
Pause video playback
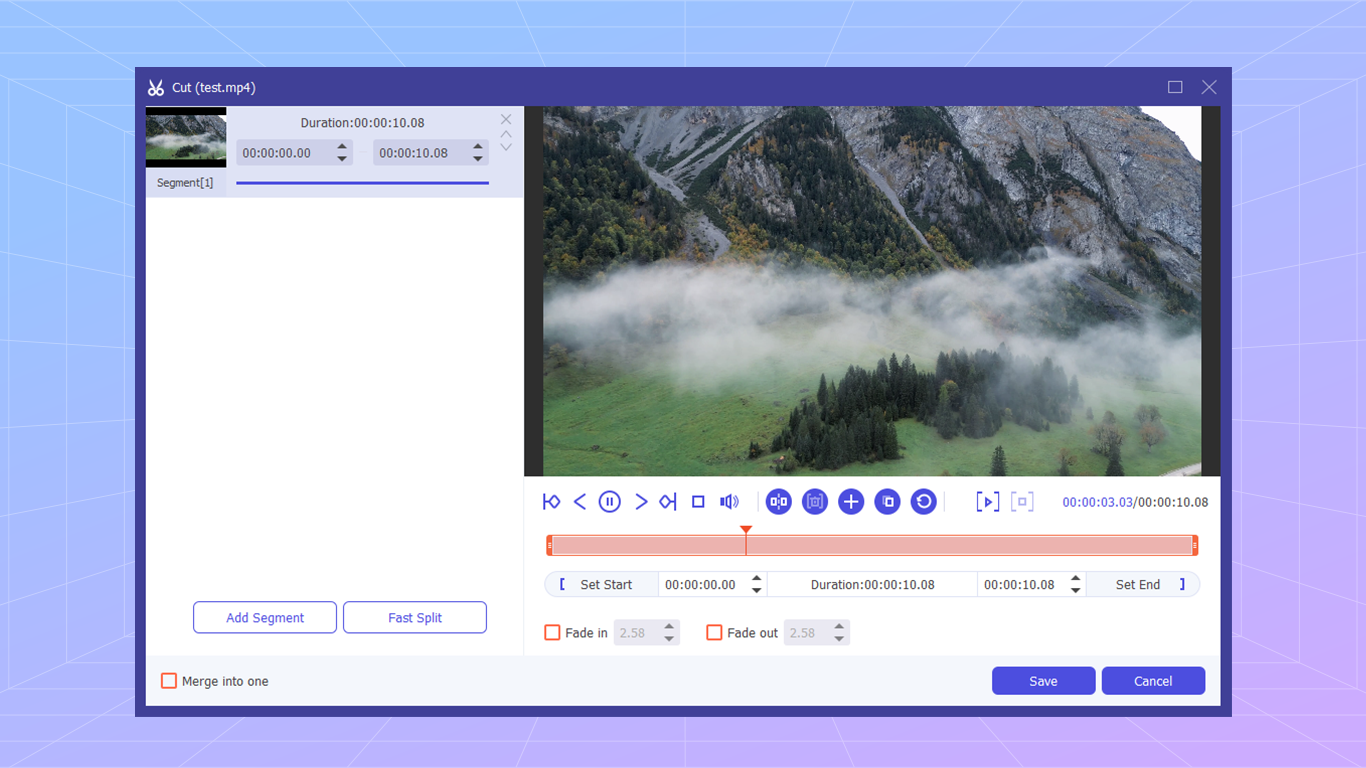[x=609, y=501]
